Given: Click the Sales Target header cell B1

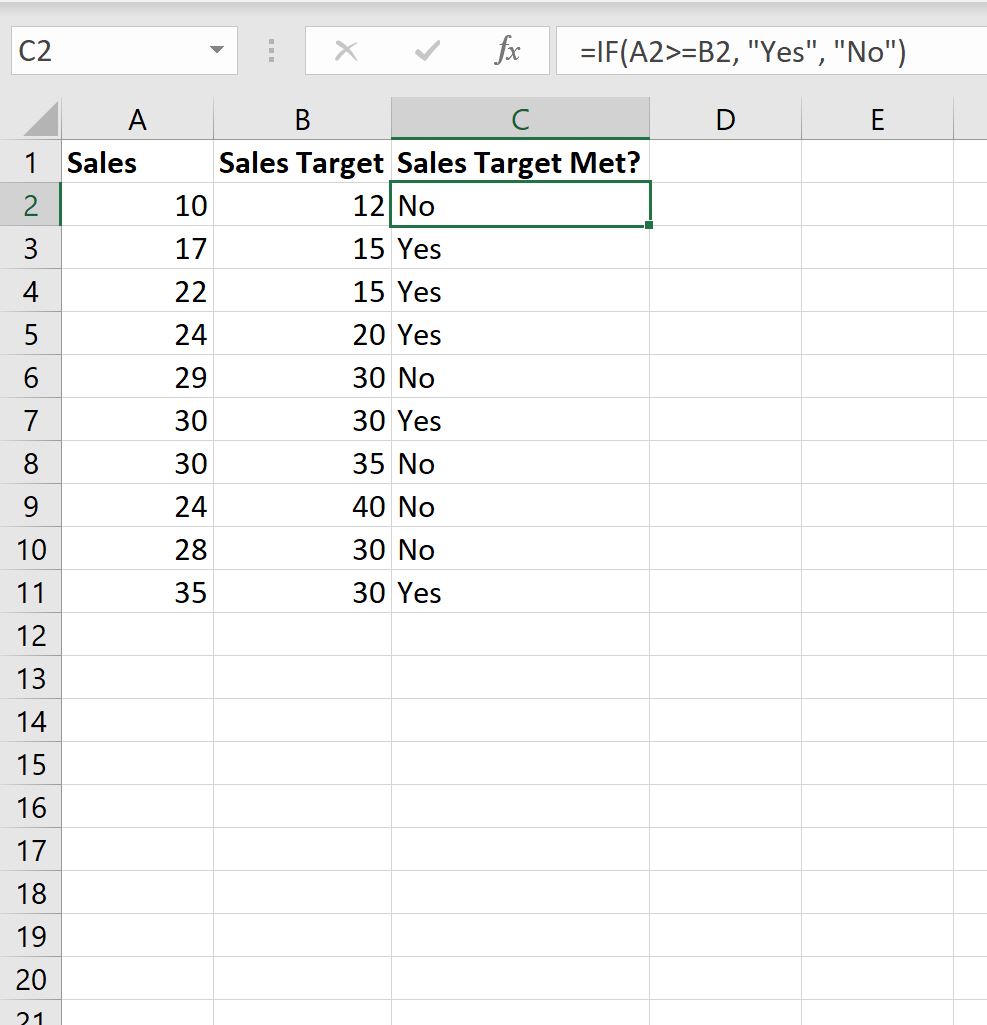Looking at the screenshot, I should click(302, 162).
